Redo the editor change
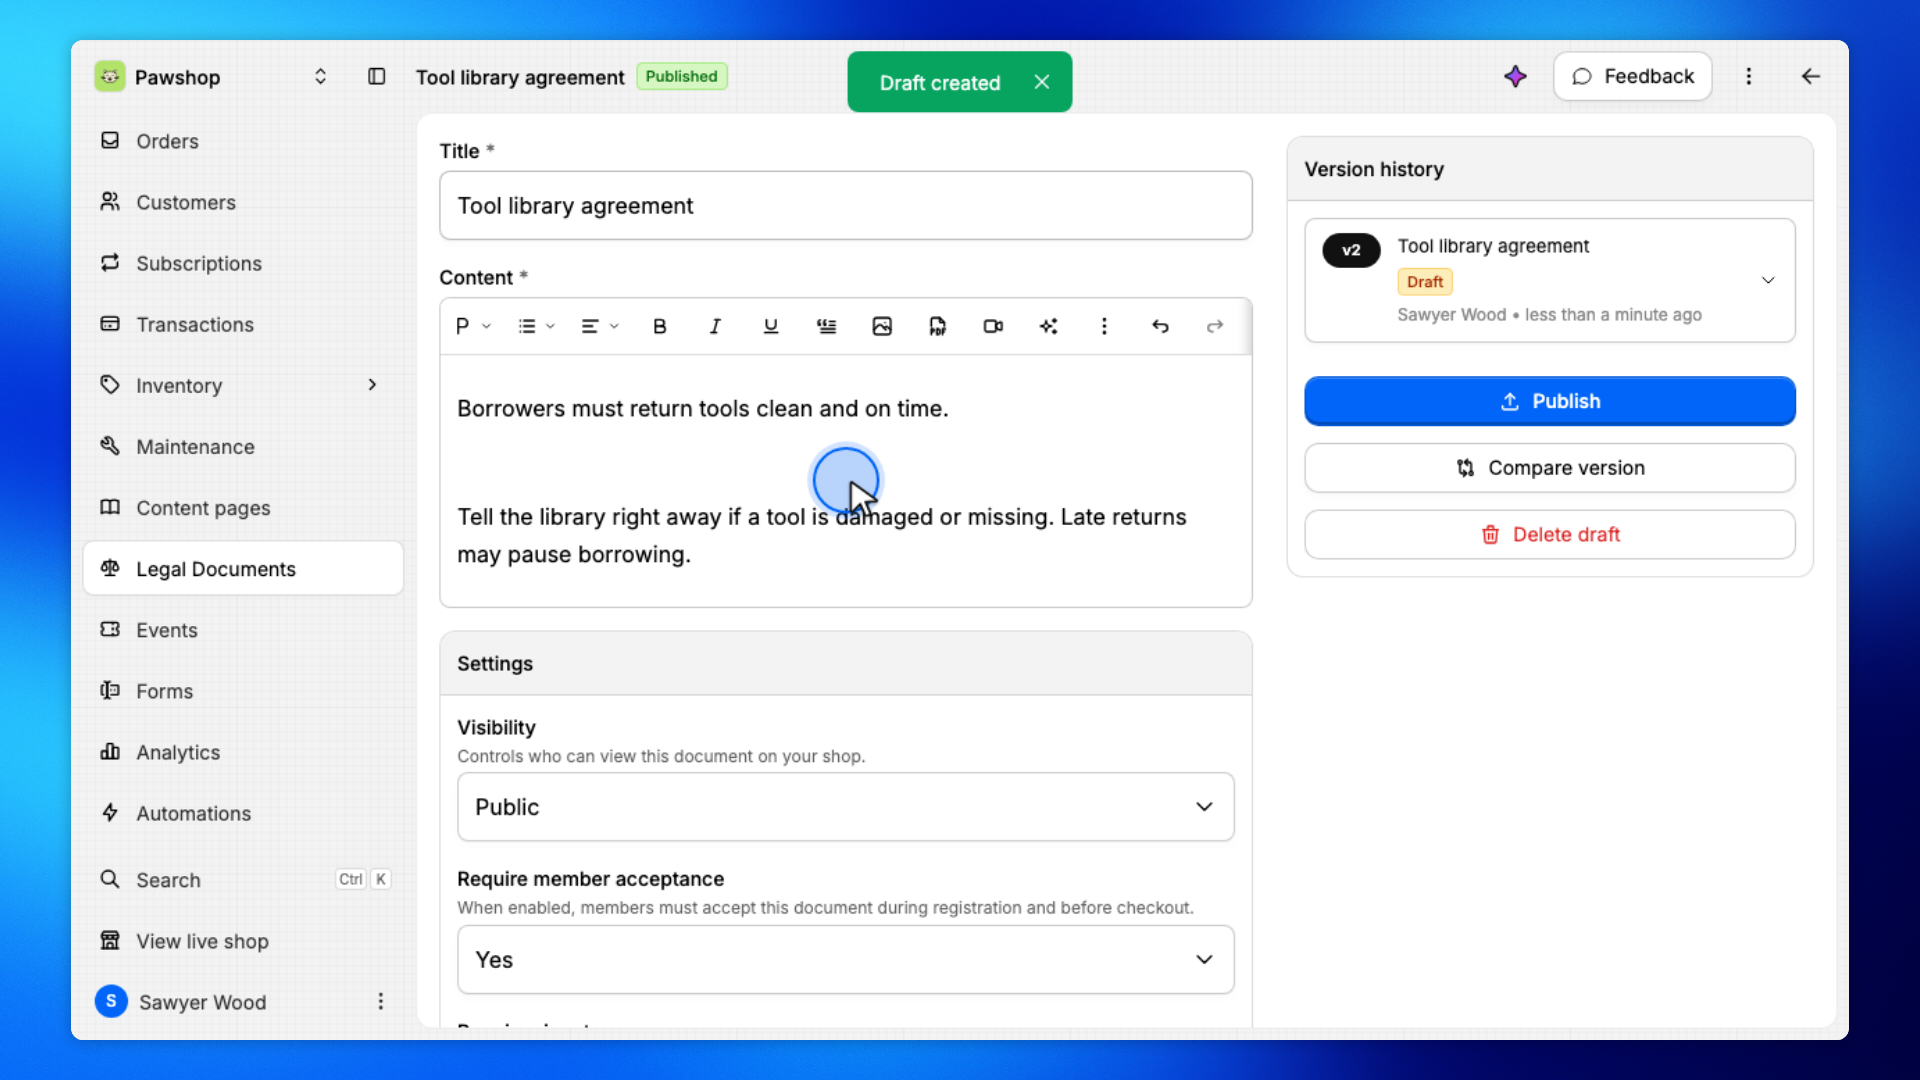 (x=1215, y=326)
